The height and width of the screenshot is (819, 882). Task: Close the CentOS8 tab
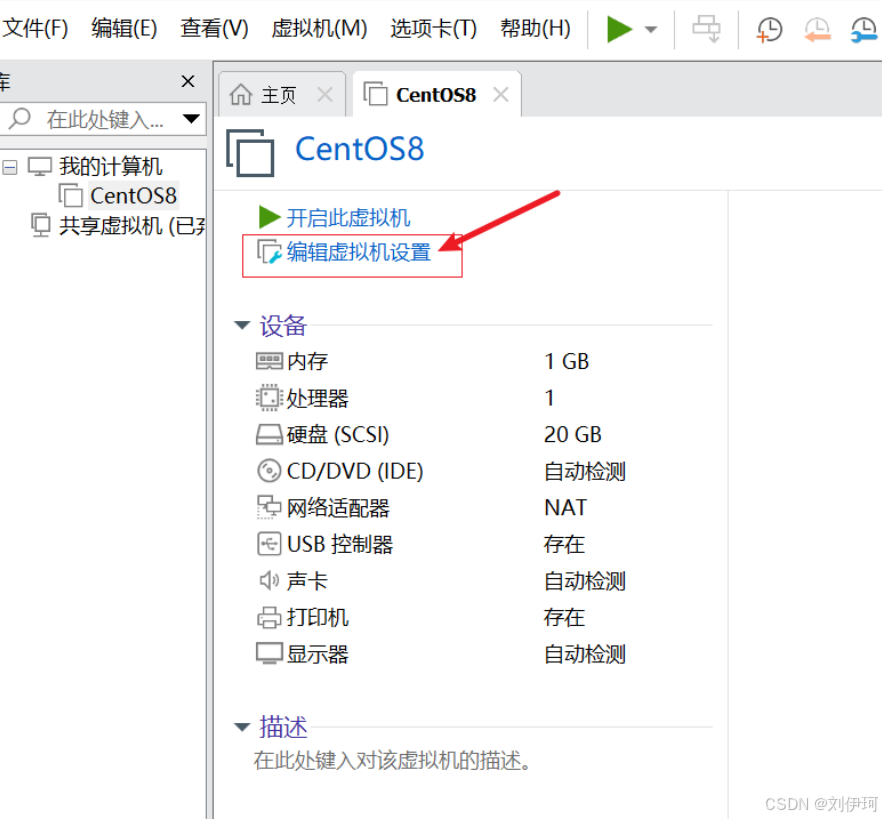[501, 94]
